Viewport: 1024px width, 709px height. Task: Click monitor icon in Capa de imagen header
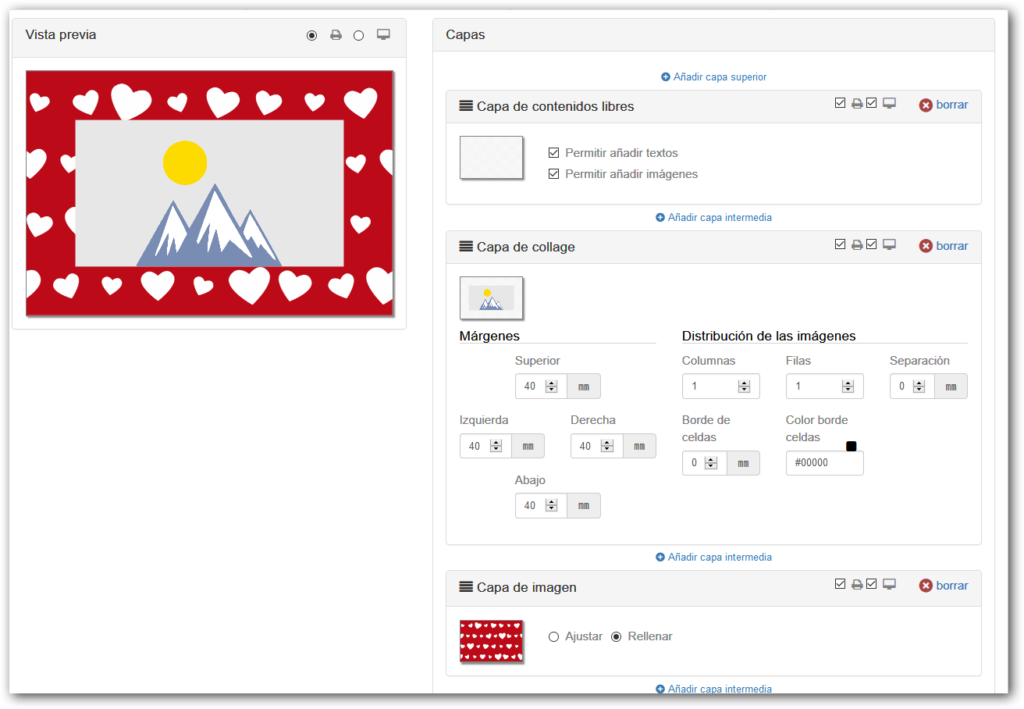889,584
